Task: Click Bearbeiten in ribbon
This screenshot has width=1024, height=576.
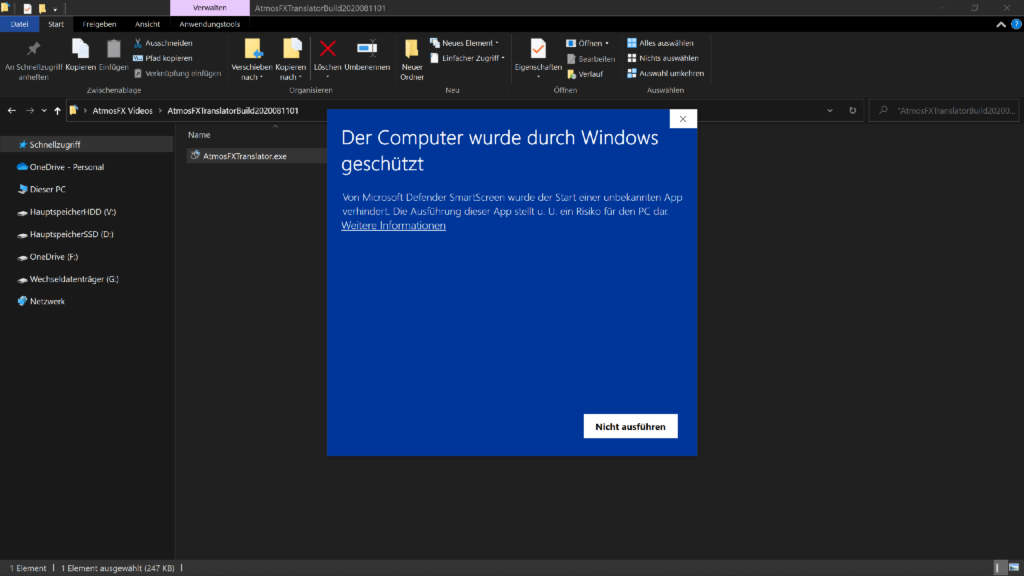Action: 590,59
